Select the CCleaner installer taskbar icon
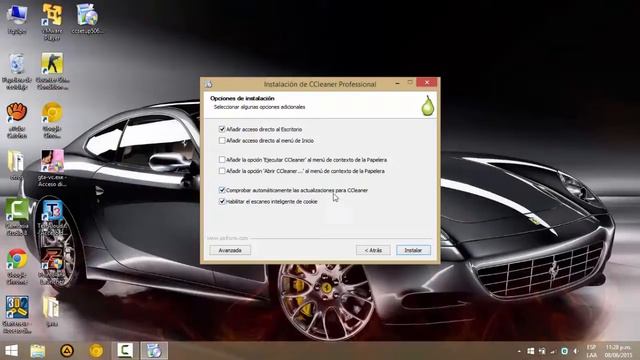 click(x=154, y=351)
